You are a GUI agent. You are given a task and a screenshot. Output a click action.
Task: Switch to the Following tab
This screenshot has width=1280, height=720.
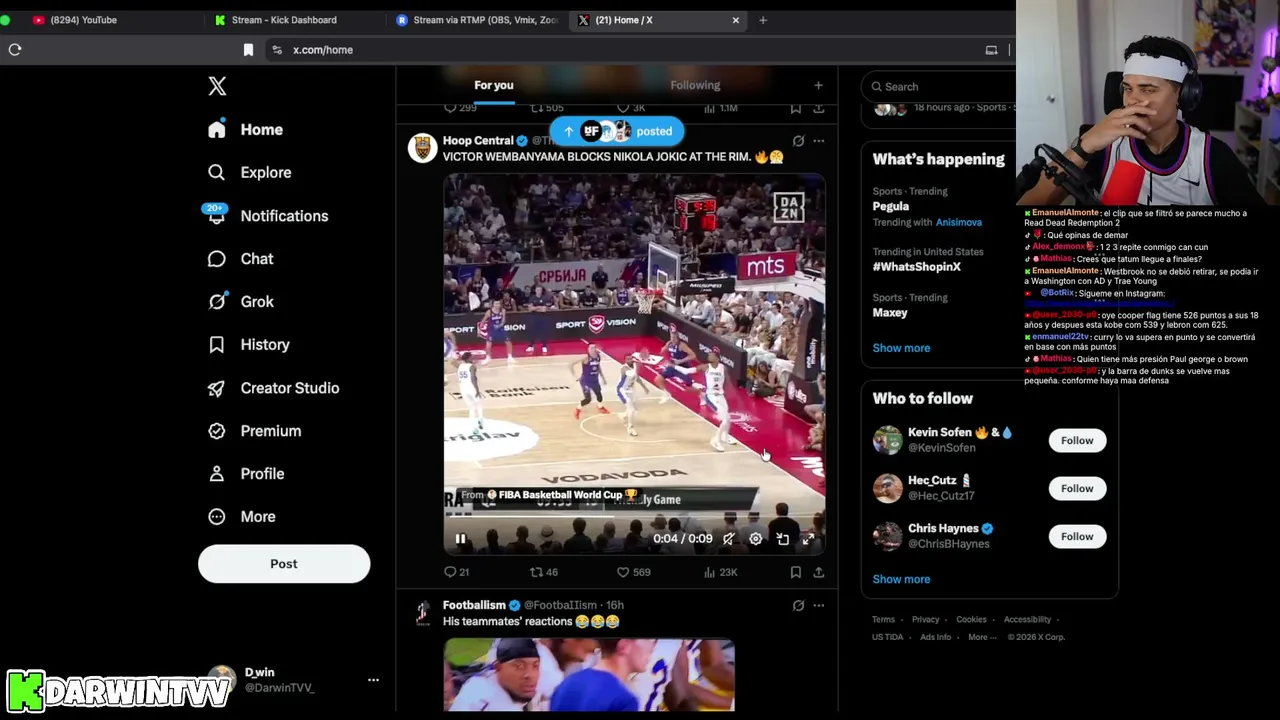coord(695,85)
